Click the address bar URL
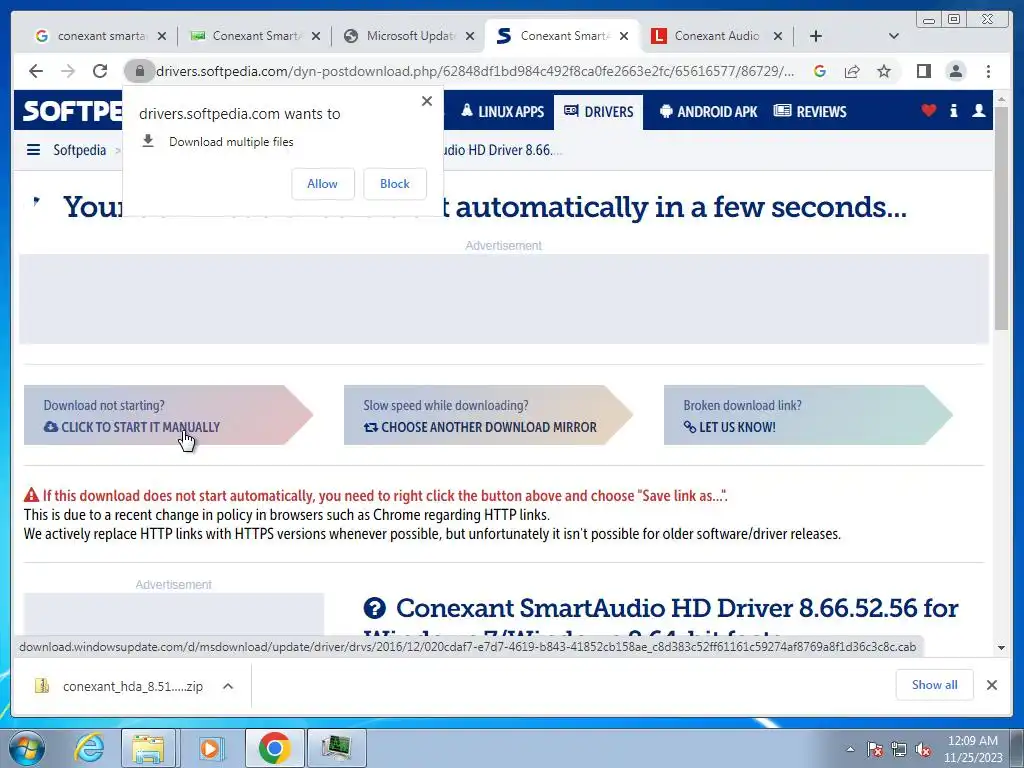The image size is (1024, 768). [475, 71]
